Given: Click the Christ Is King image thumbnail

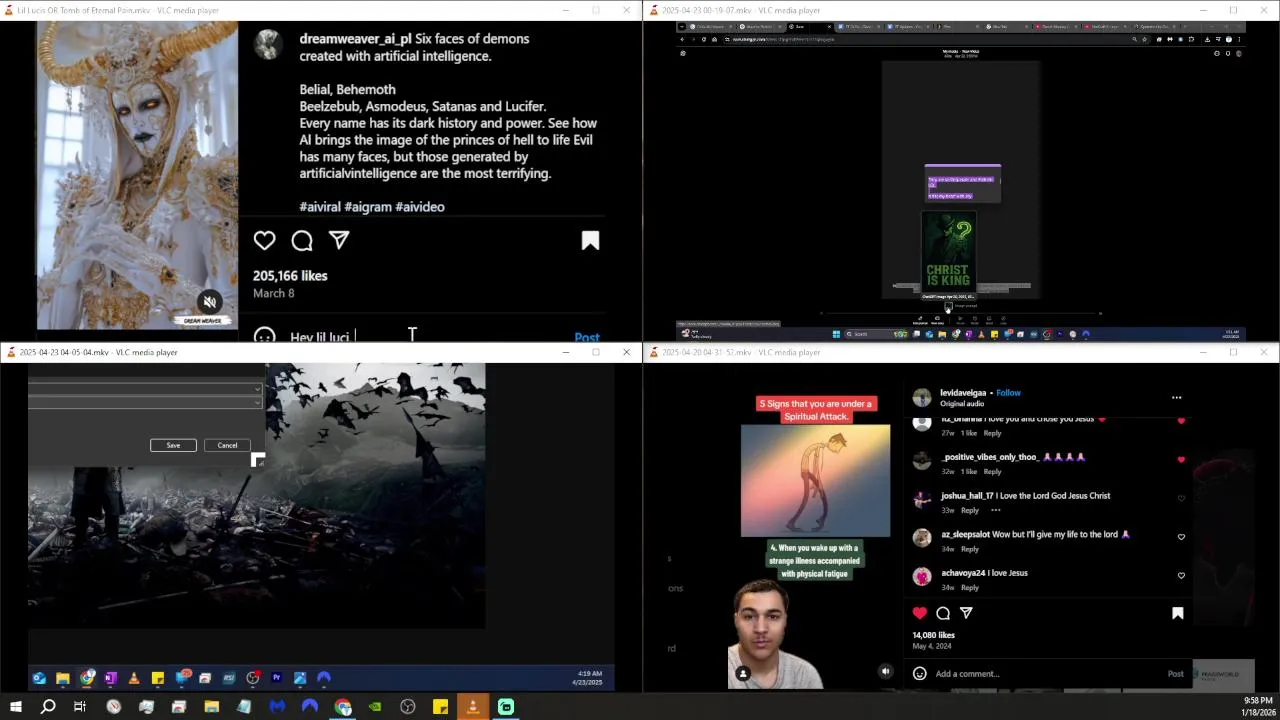Looking at the screenshot, I should [x=948, y=253].
